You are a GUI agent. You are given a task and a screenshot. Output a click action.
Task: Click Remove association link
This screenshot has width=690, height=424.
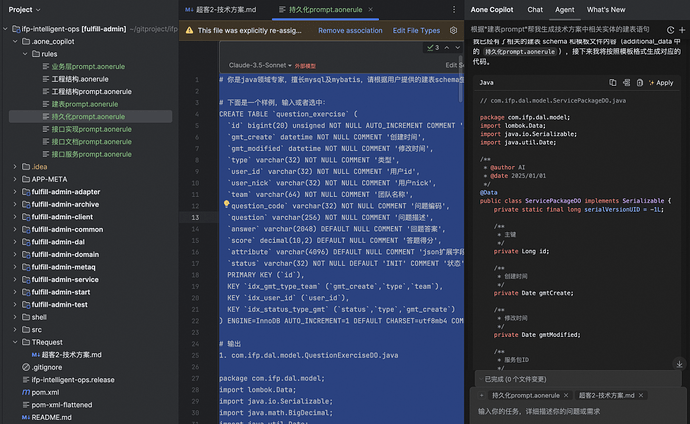tap(350, 30)
